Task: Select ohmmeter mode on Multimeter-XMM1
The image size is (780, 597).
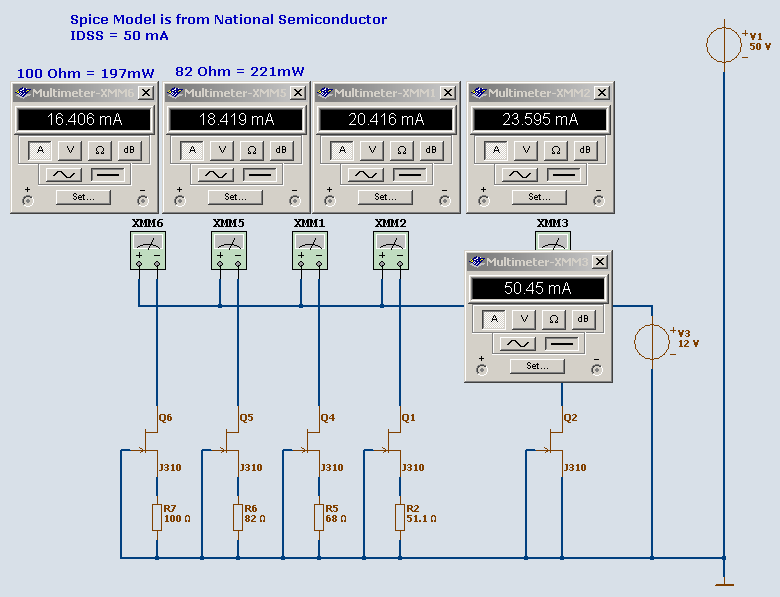Action: pyautogui.click(x=402, y=150)
